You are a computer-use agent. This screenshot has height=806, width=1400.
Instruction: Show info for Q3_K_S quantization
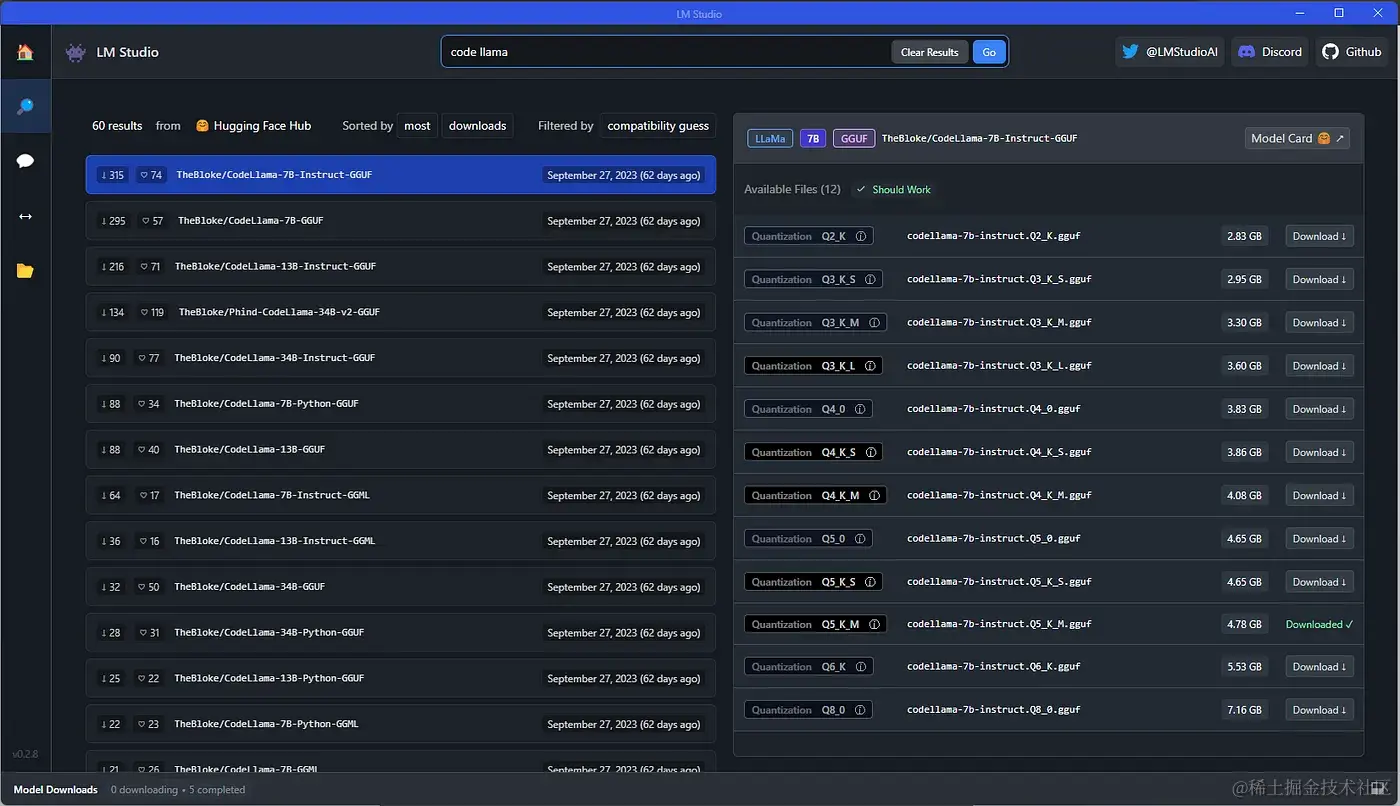[x=870, y=280]
